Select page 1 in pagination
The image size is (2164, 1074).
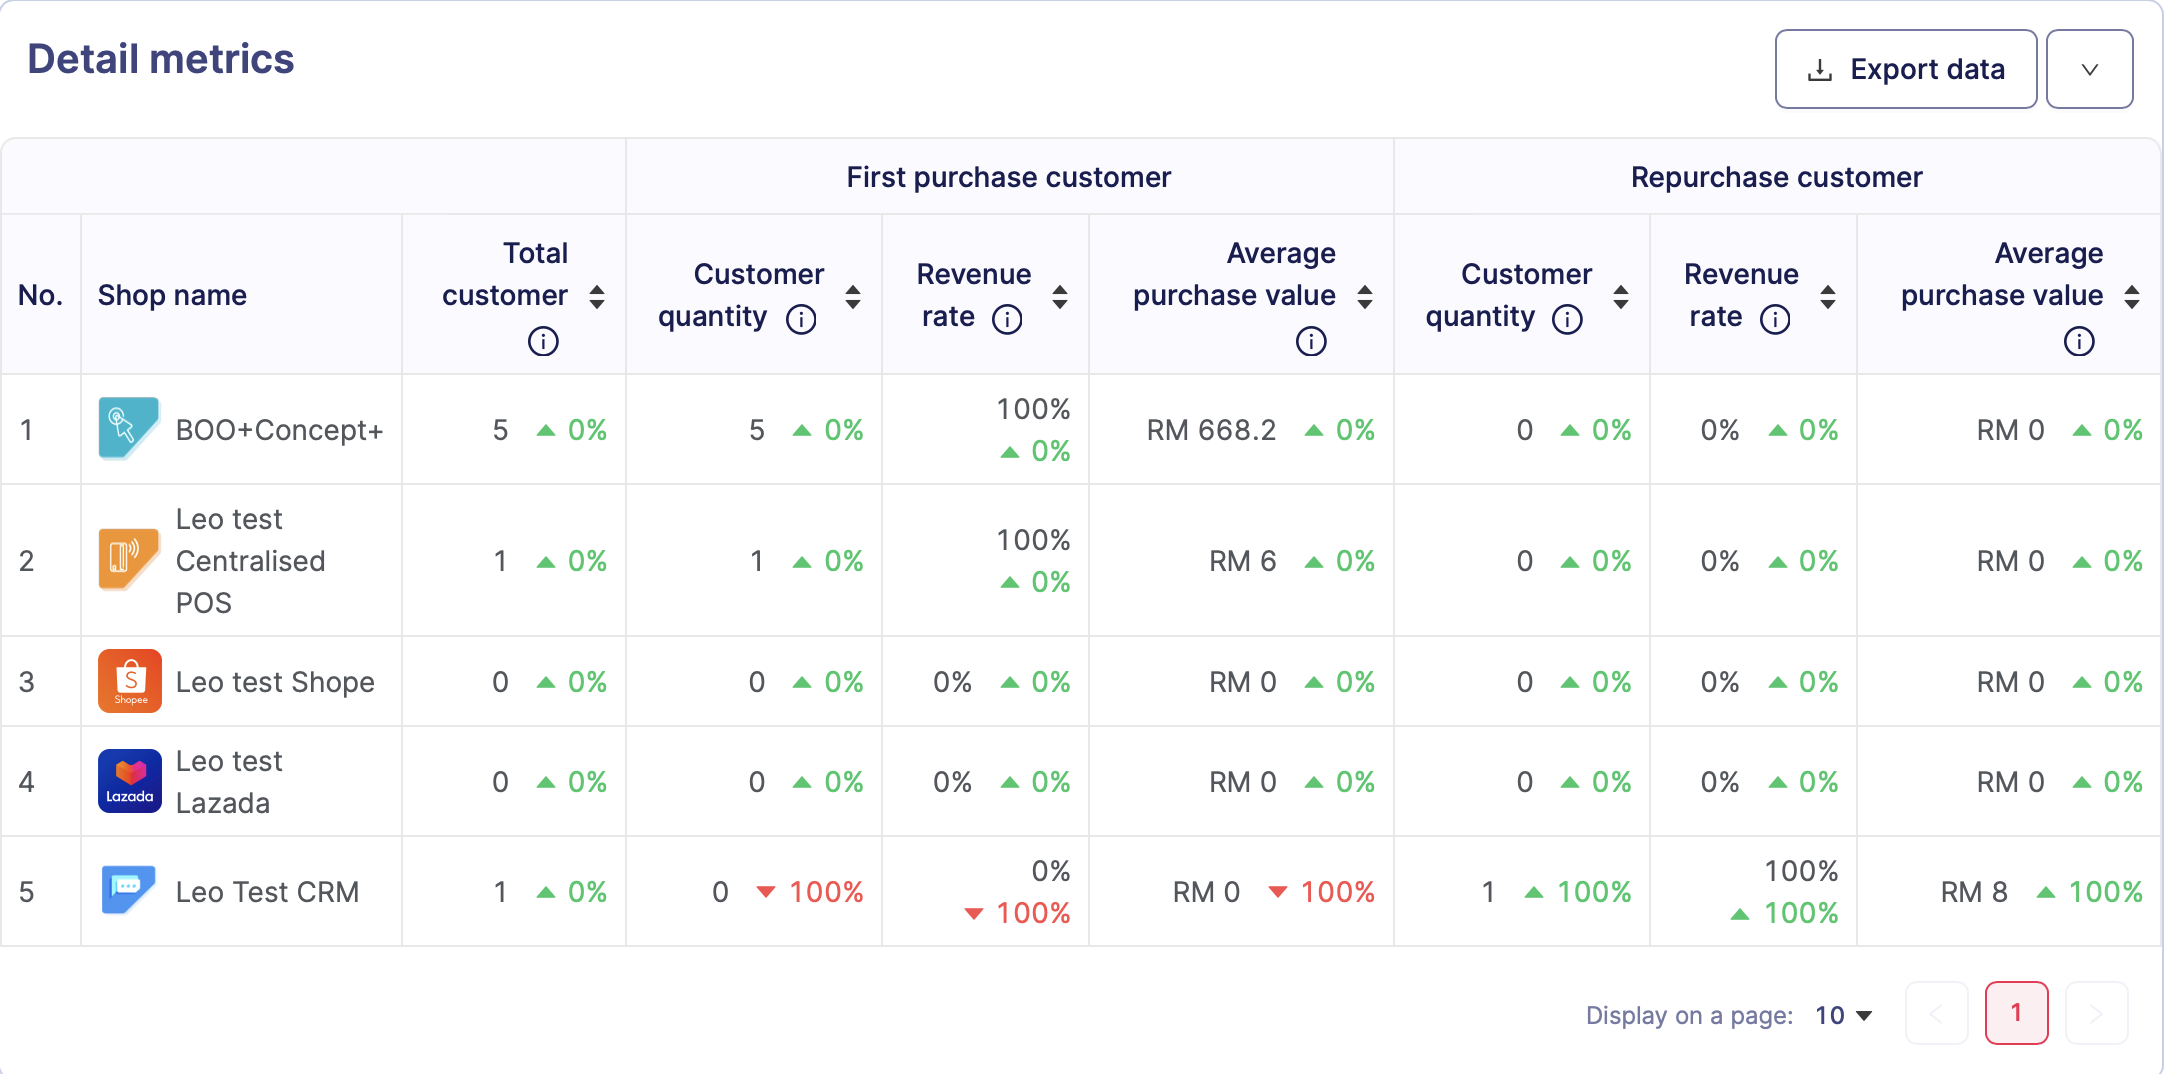2016,1014
